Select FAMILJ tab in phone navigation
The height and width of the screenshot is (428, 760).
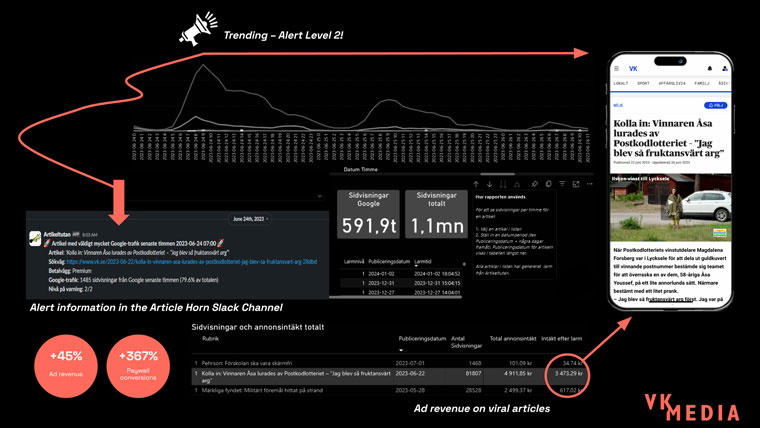(702, 83)
